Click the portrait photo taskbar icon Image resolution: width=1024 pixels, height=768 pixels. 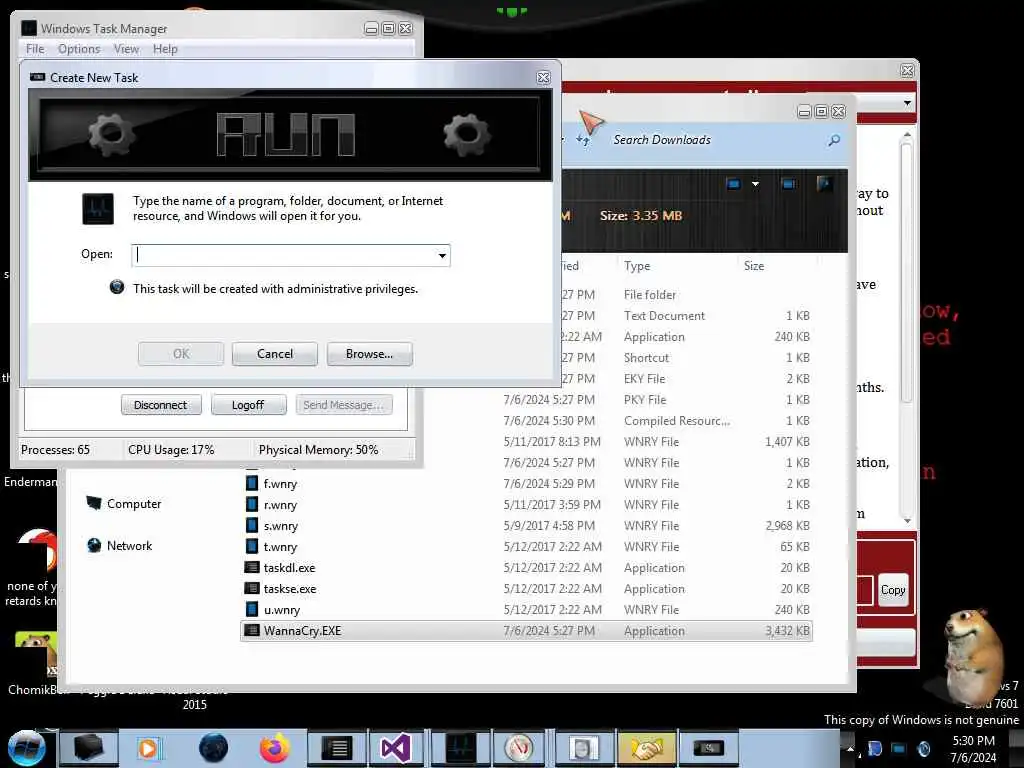(x=583, y=748)
